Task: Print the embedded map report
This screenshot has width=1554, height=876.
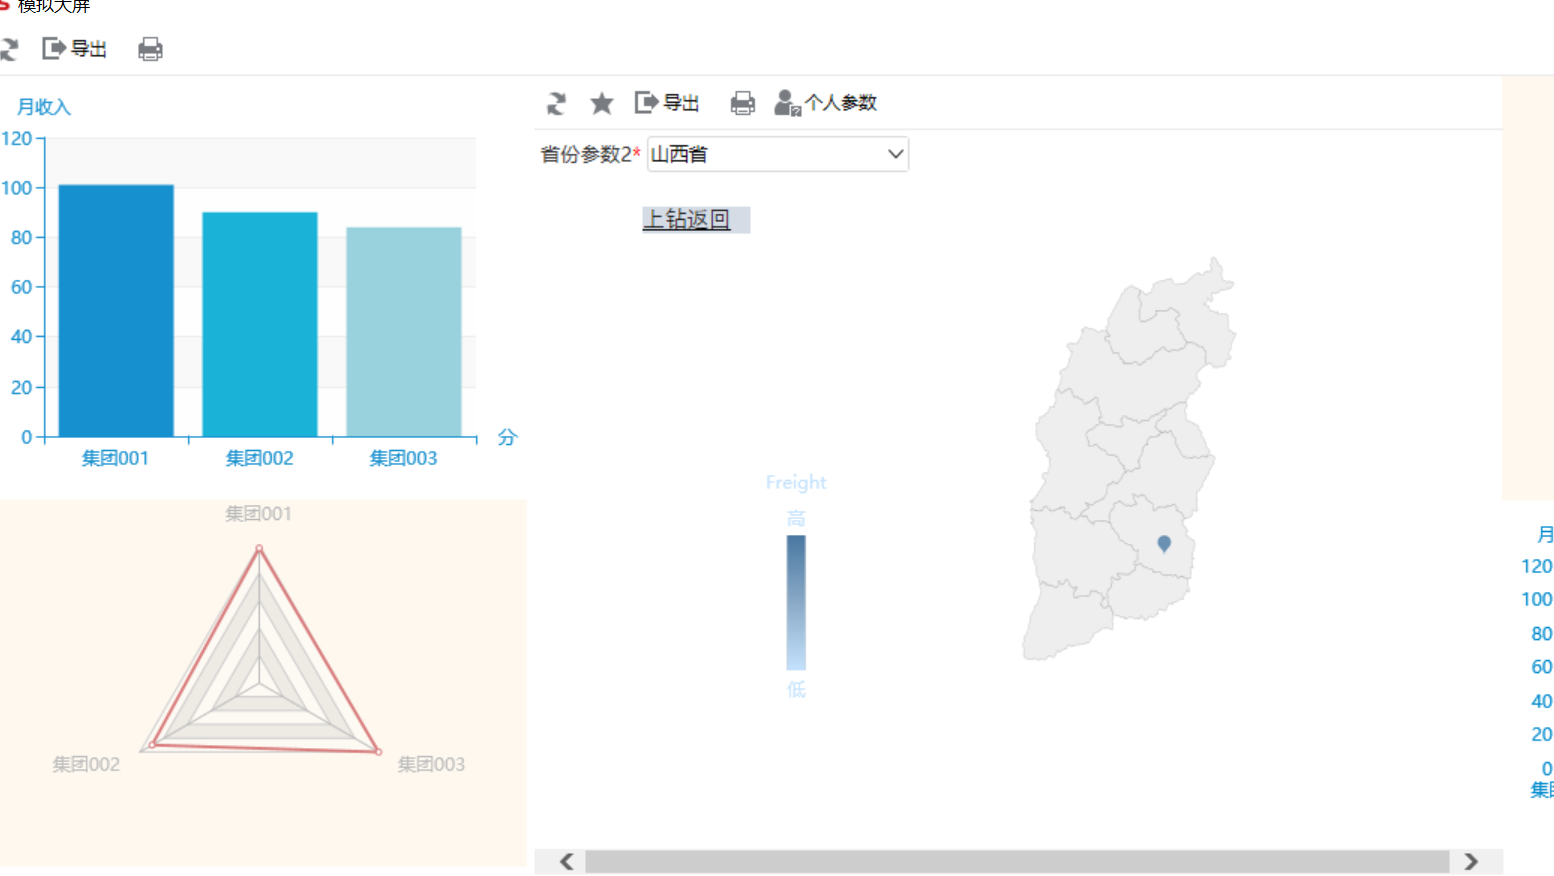Action: pos(743,103)
